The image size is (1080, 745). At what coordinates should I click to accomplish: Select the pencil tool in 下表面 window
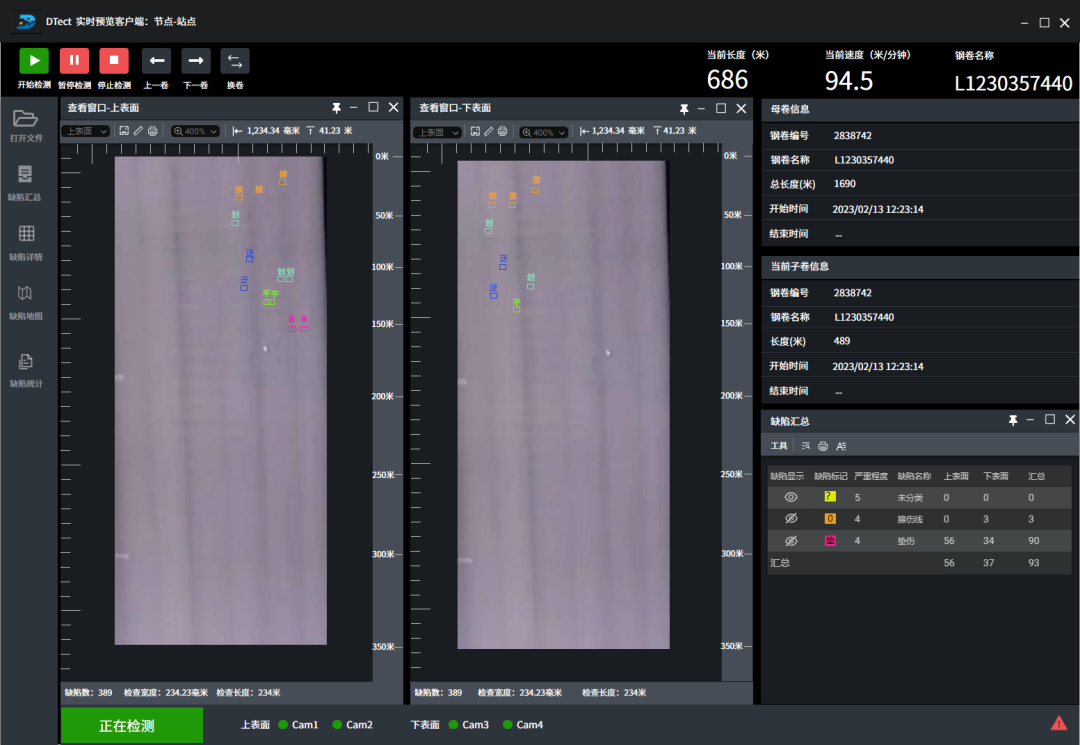coord(488,132)
